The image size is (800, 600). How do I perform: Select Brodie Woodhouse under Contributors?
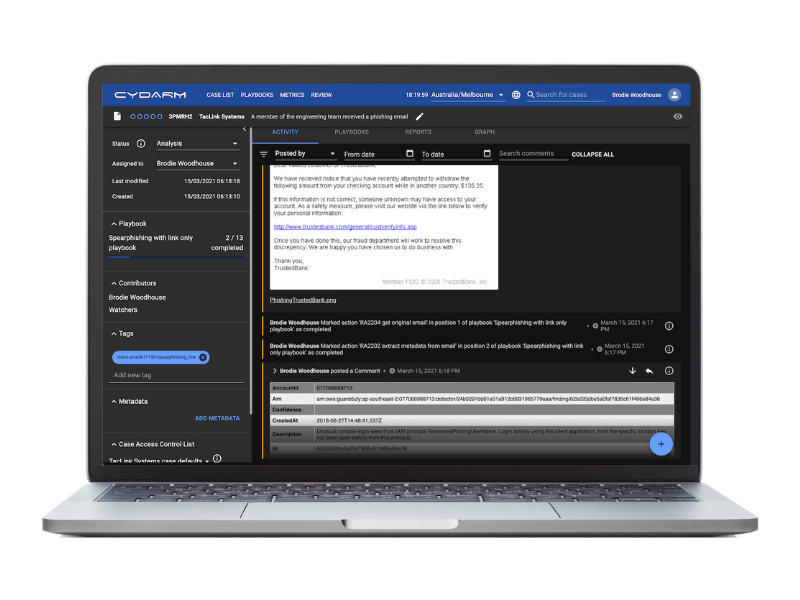point(137,297)
